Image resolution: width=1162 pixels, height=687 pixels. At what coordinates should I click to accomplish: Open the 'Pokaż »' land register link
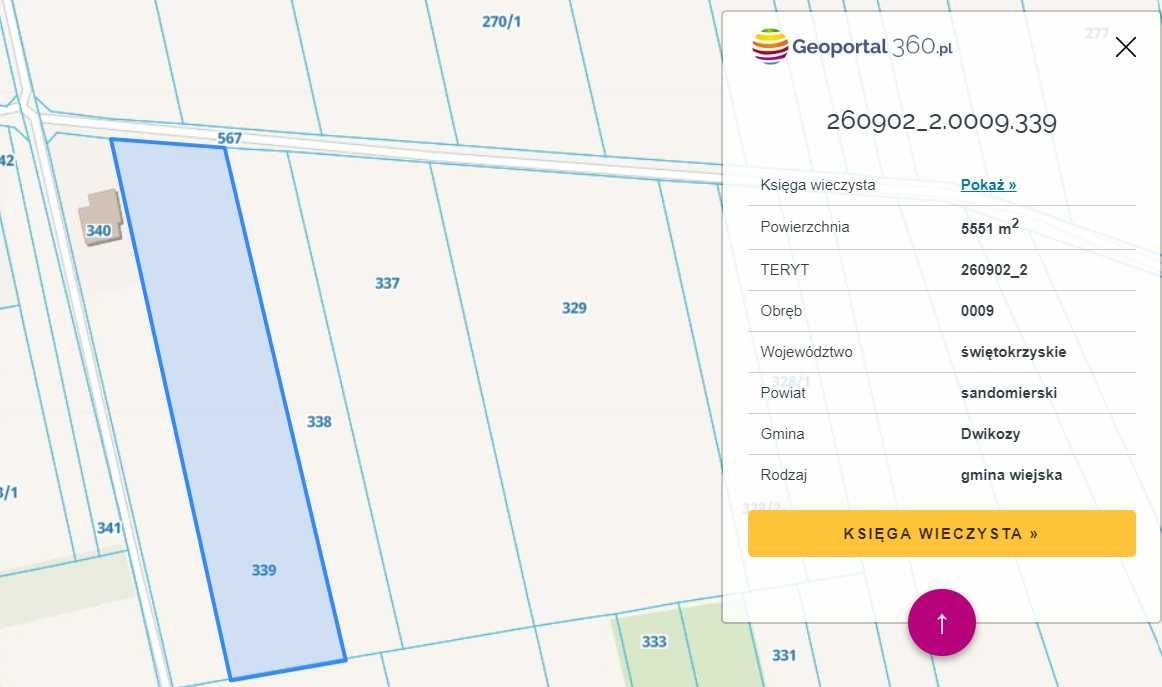tap(988, 184)
